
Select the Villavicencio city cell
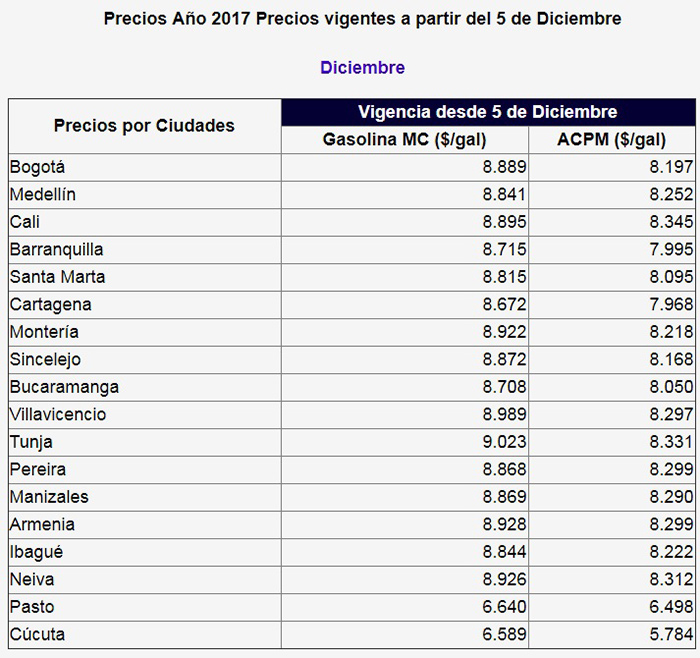tap(58, 414)
